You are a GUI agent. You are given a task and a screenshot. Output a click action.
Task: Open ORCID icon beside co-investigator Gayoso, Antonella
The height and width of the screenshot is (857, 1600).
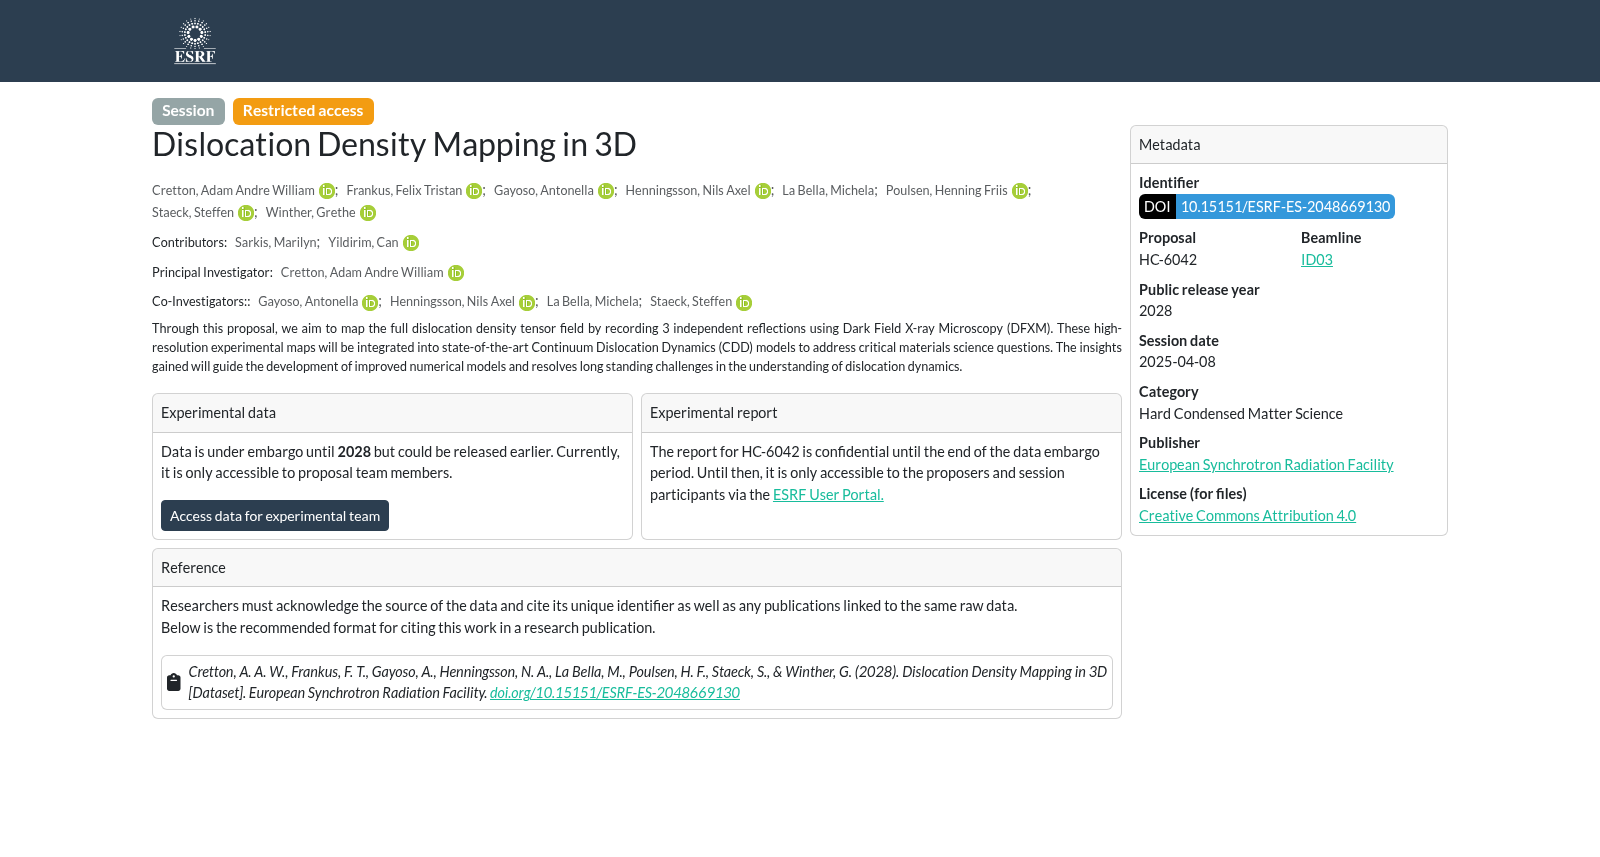point(370,303)
